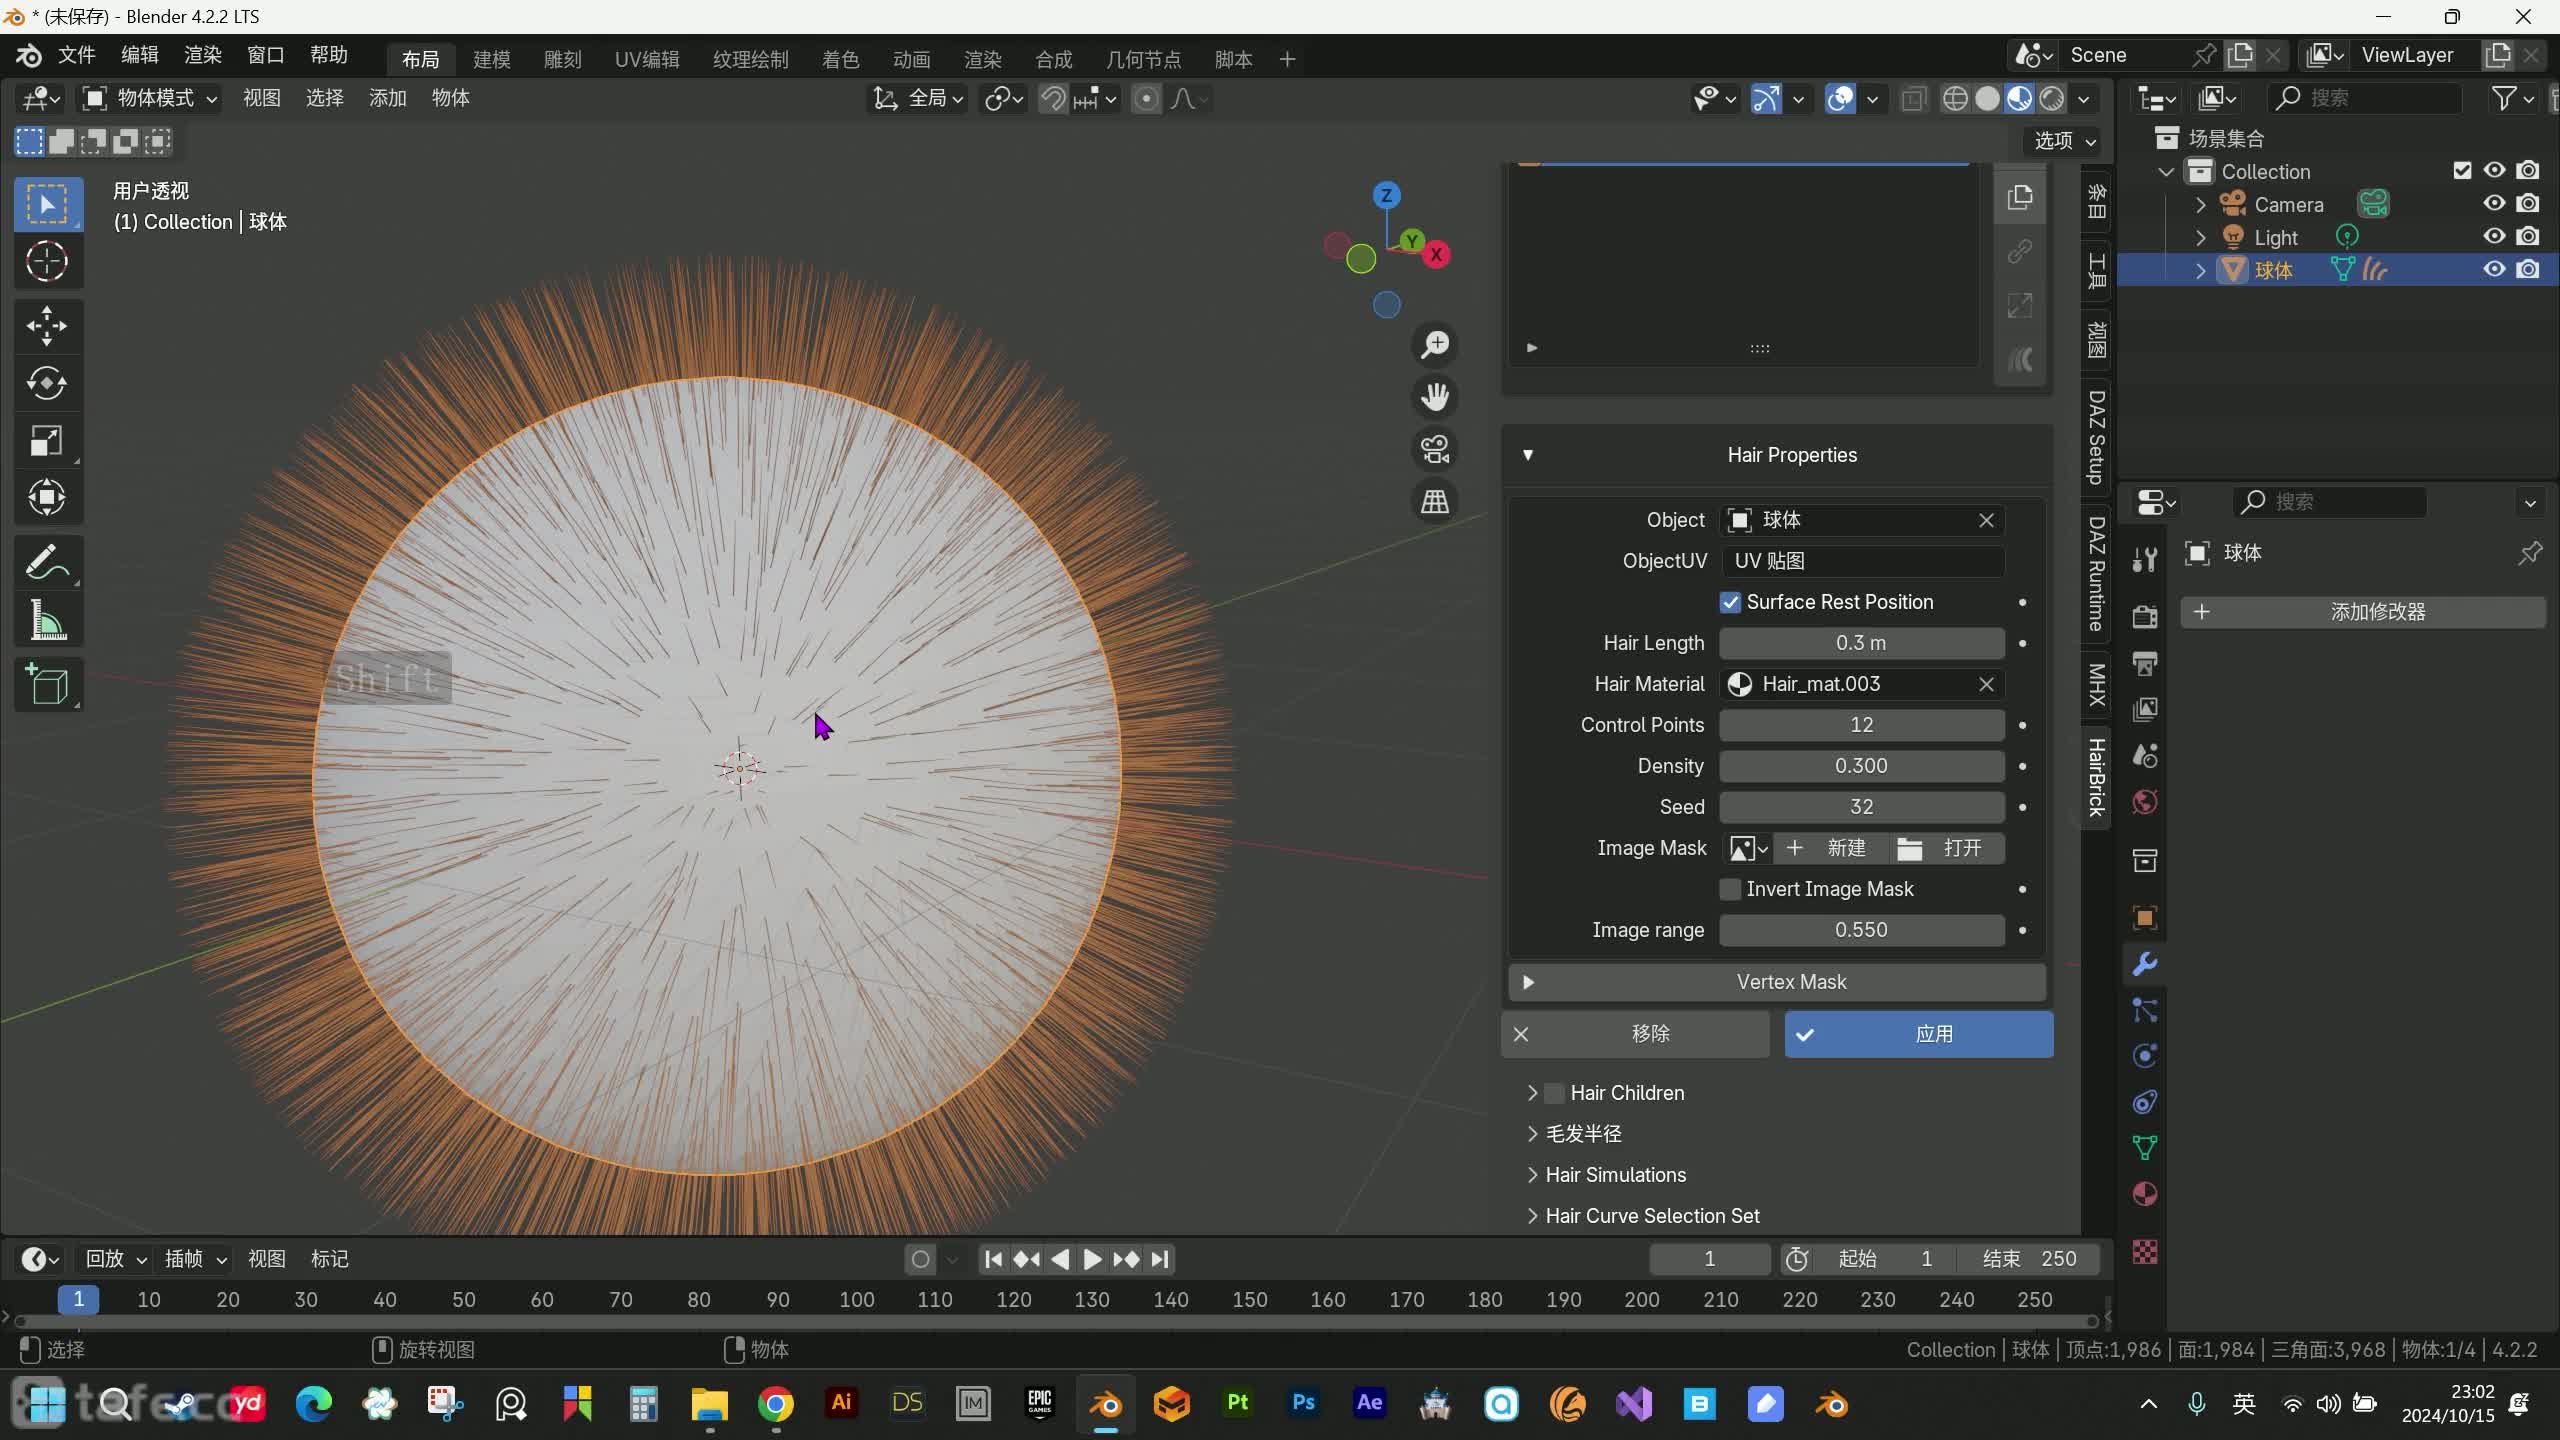Enable the Invert Image Mask checkbox
2560x1440 pixels.
[x=1730, y=889]
